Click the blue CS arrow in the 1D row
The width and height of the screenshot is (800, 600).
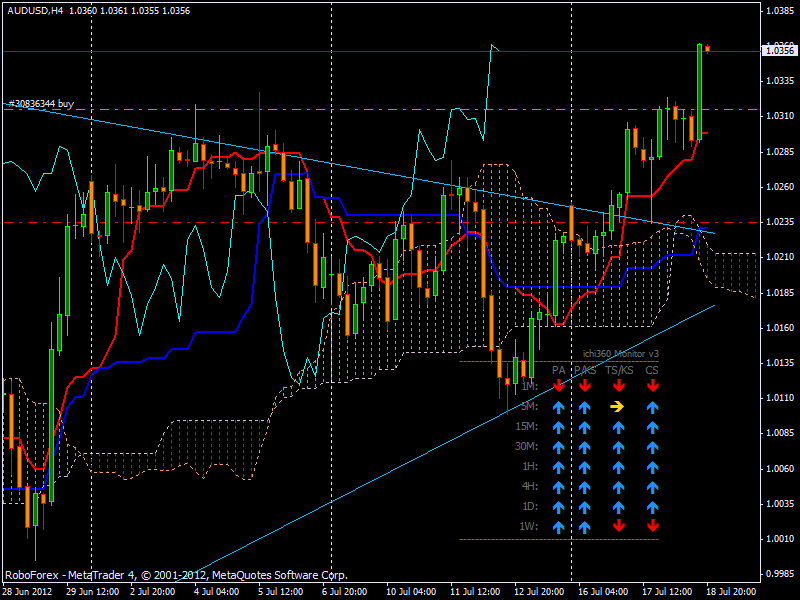652,506
